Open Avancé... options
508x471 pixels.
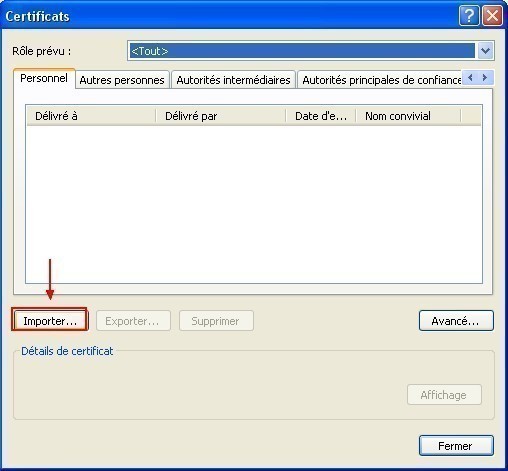[456, 321]
